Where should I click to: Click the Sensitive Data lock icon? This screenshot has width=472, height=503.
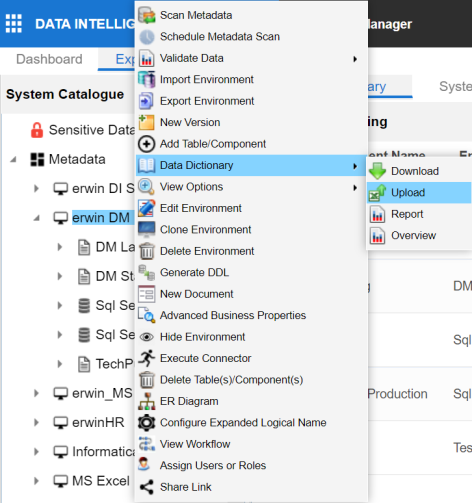(37, 130)
